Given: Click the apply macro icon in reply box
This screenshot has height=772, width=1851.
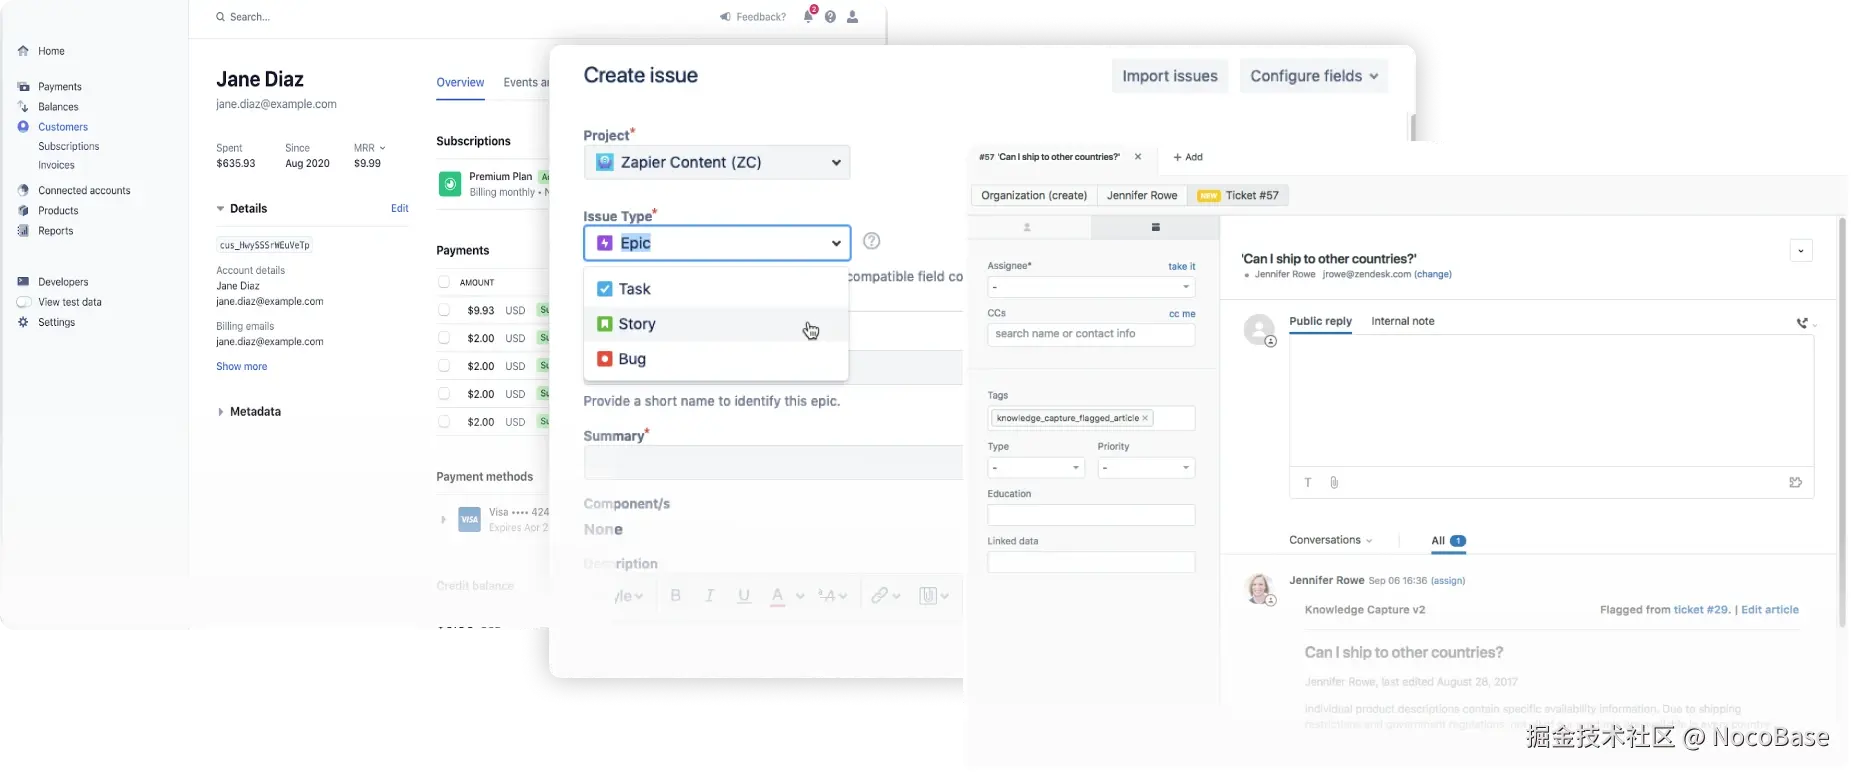Looking at the screenshot, I should tap(1795, 483).
